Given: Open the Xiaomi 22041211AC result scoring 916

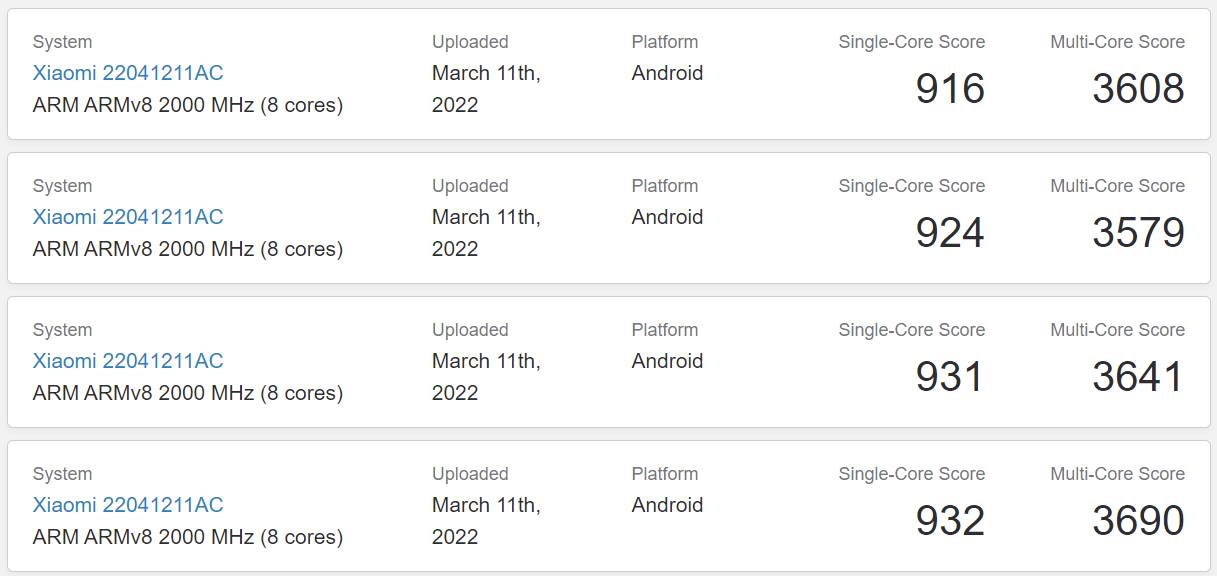Looking at the screenshot, I should [x=128, y=73].
